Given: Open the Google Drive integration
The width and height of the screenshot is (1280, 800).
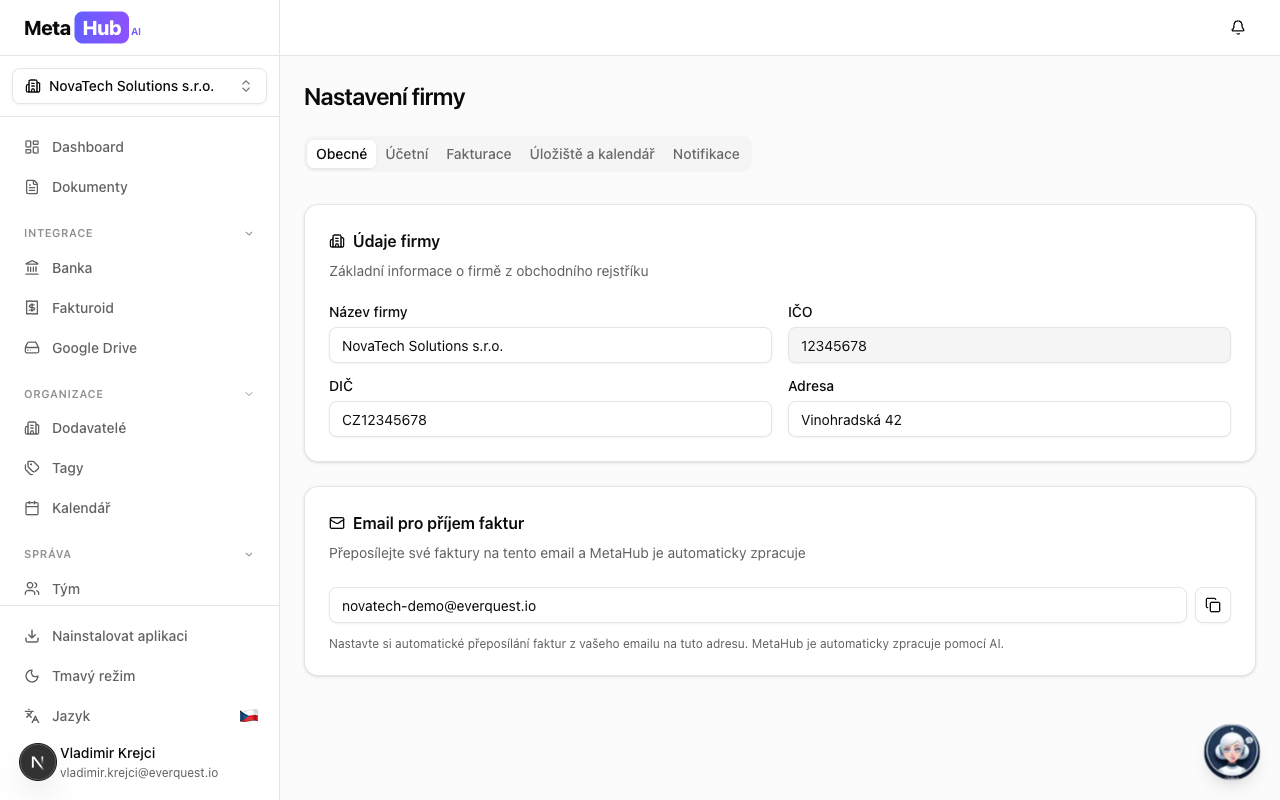Looking at the screenshot, I should [x=94, y=348].
